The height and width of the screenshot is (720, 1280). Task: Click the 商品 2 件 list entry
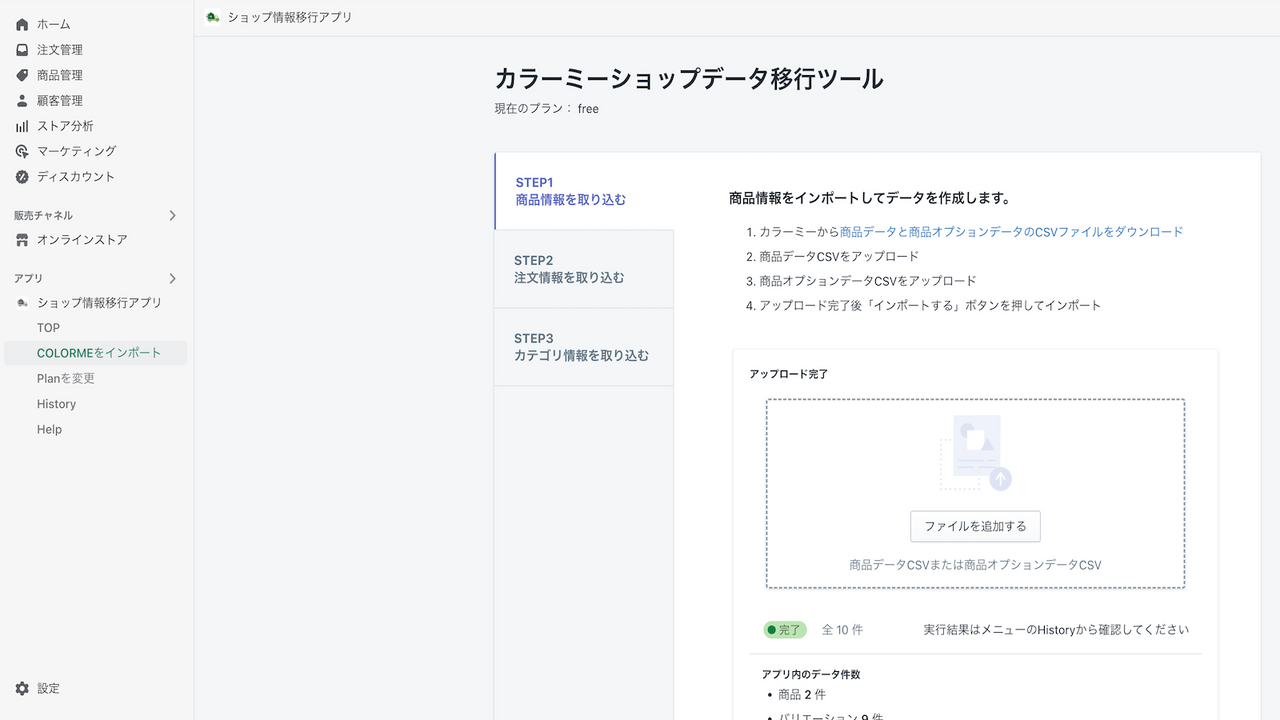[802, 695]
